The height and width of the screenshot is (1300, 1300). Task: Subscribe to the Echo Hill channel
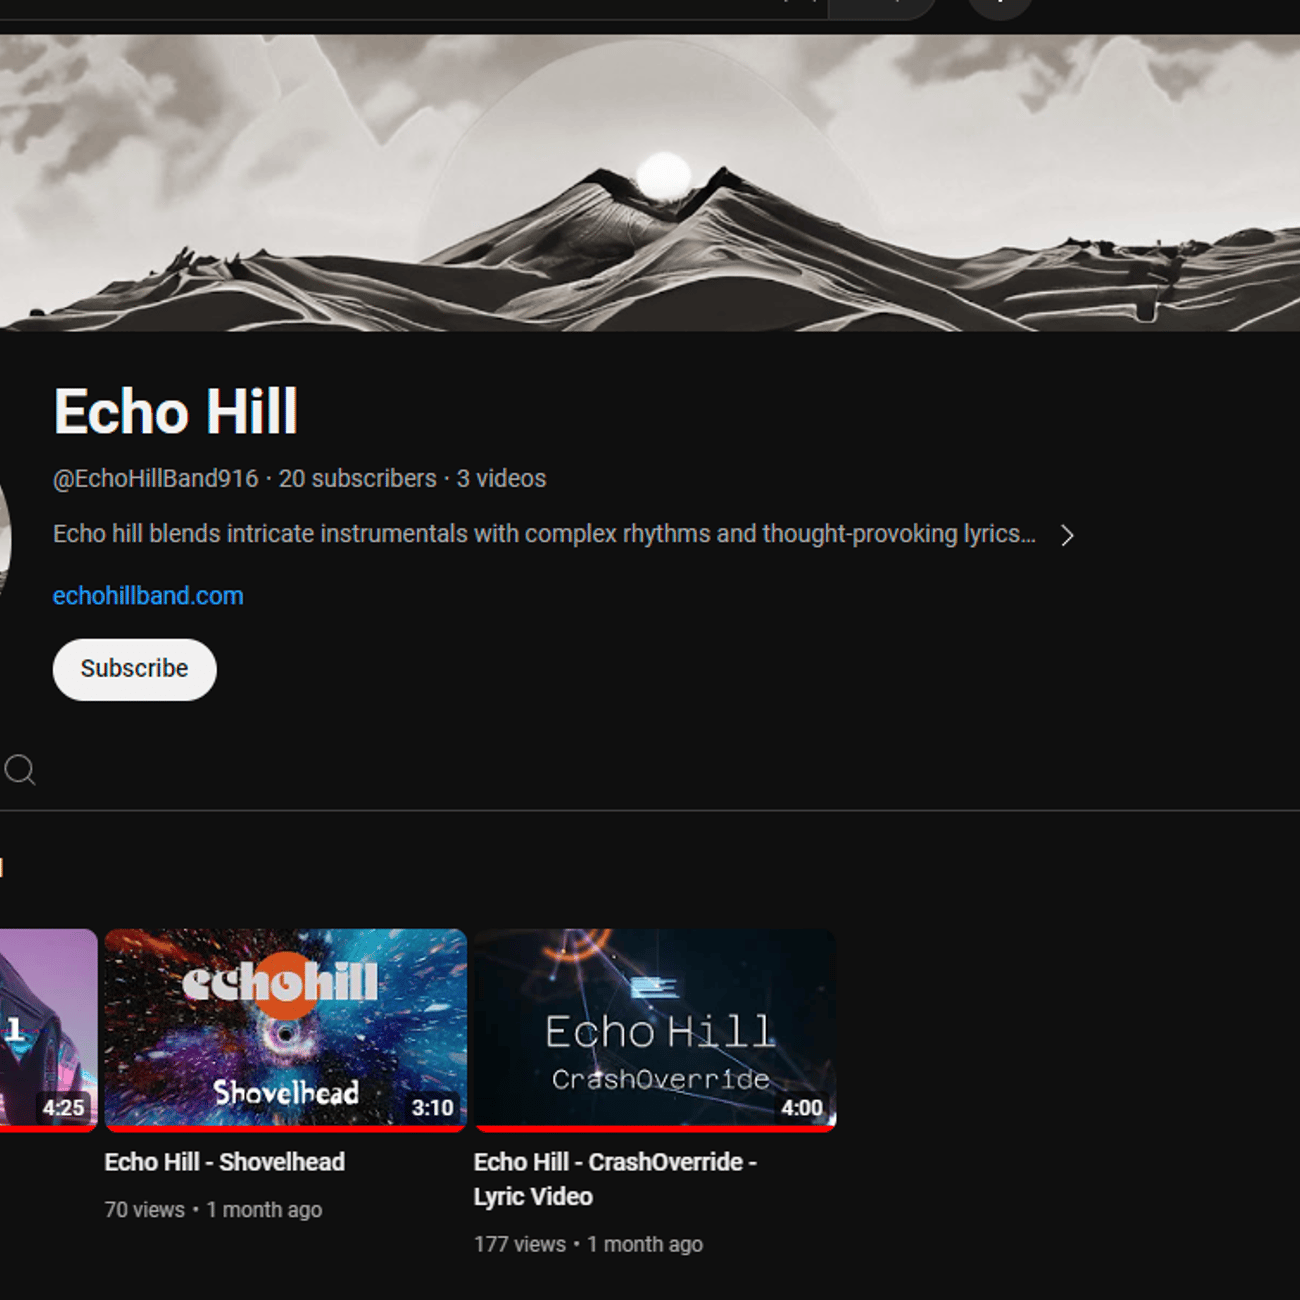point(134,669)
